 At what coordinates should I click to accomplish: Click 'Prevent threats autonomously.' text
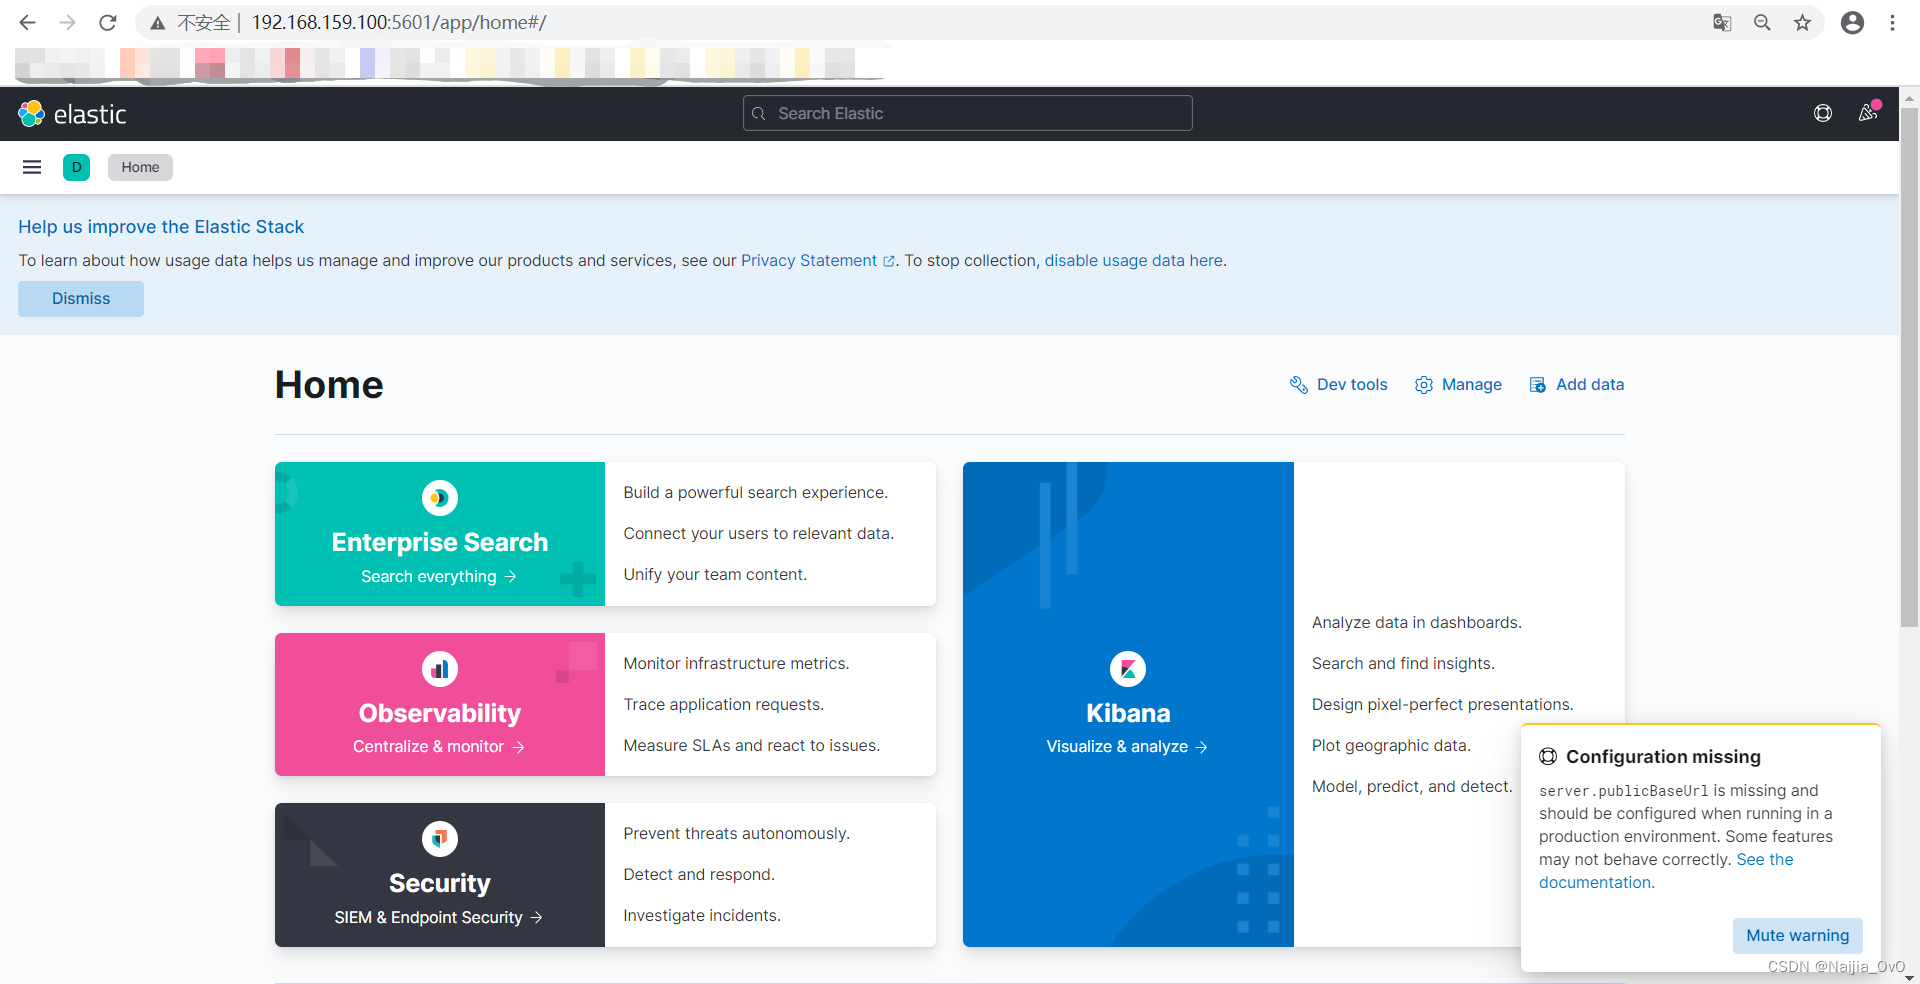[x=736, y=833]
